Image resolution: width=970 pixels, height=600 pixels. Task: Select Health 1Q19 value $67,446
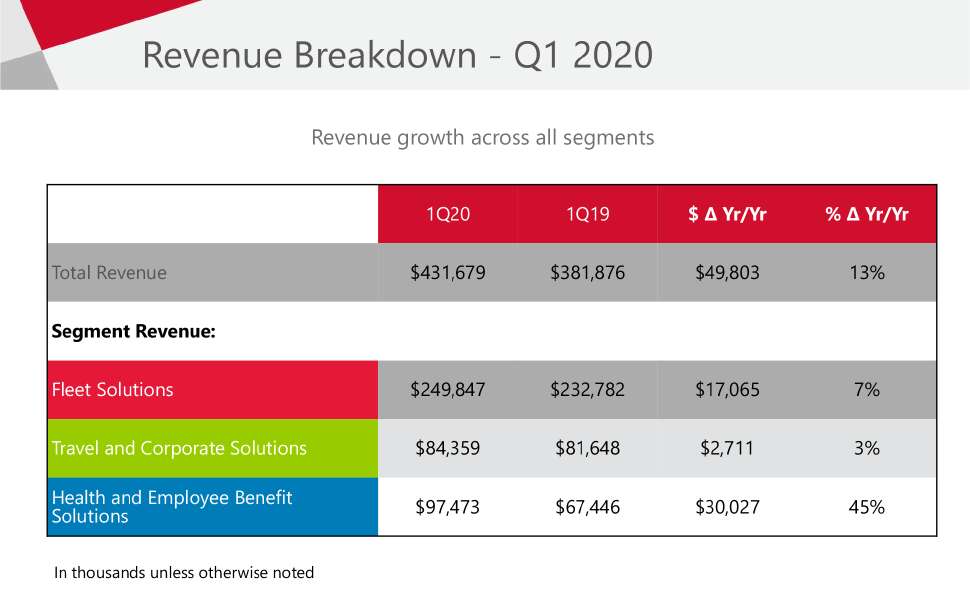(x=587, y=507)
